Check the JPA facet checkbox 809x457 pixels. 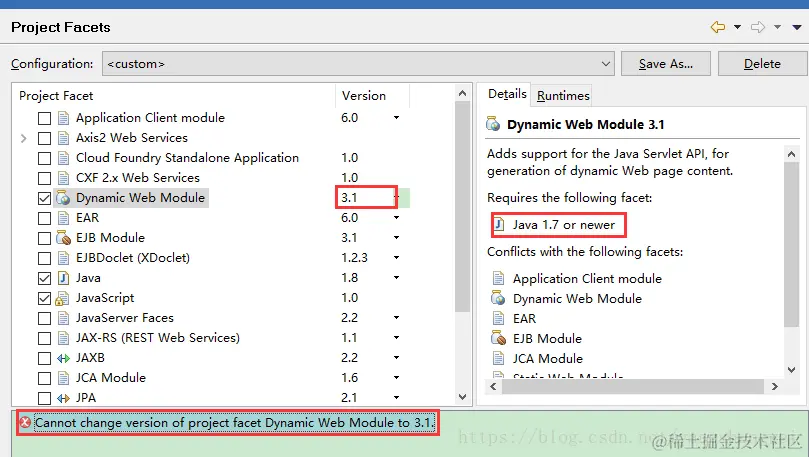point(44,398)
